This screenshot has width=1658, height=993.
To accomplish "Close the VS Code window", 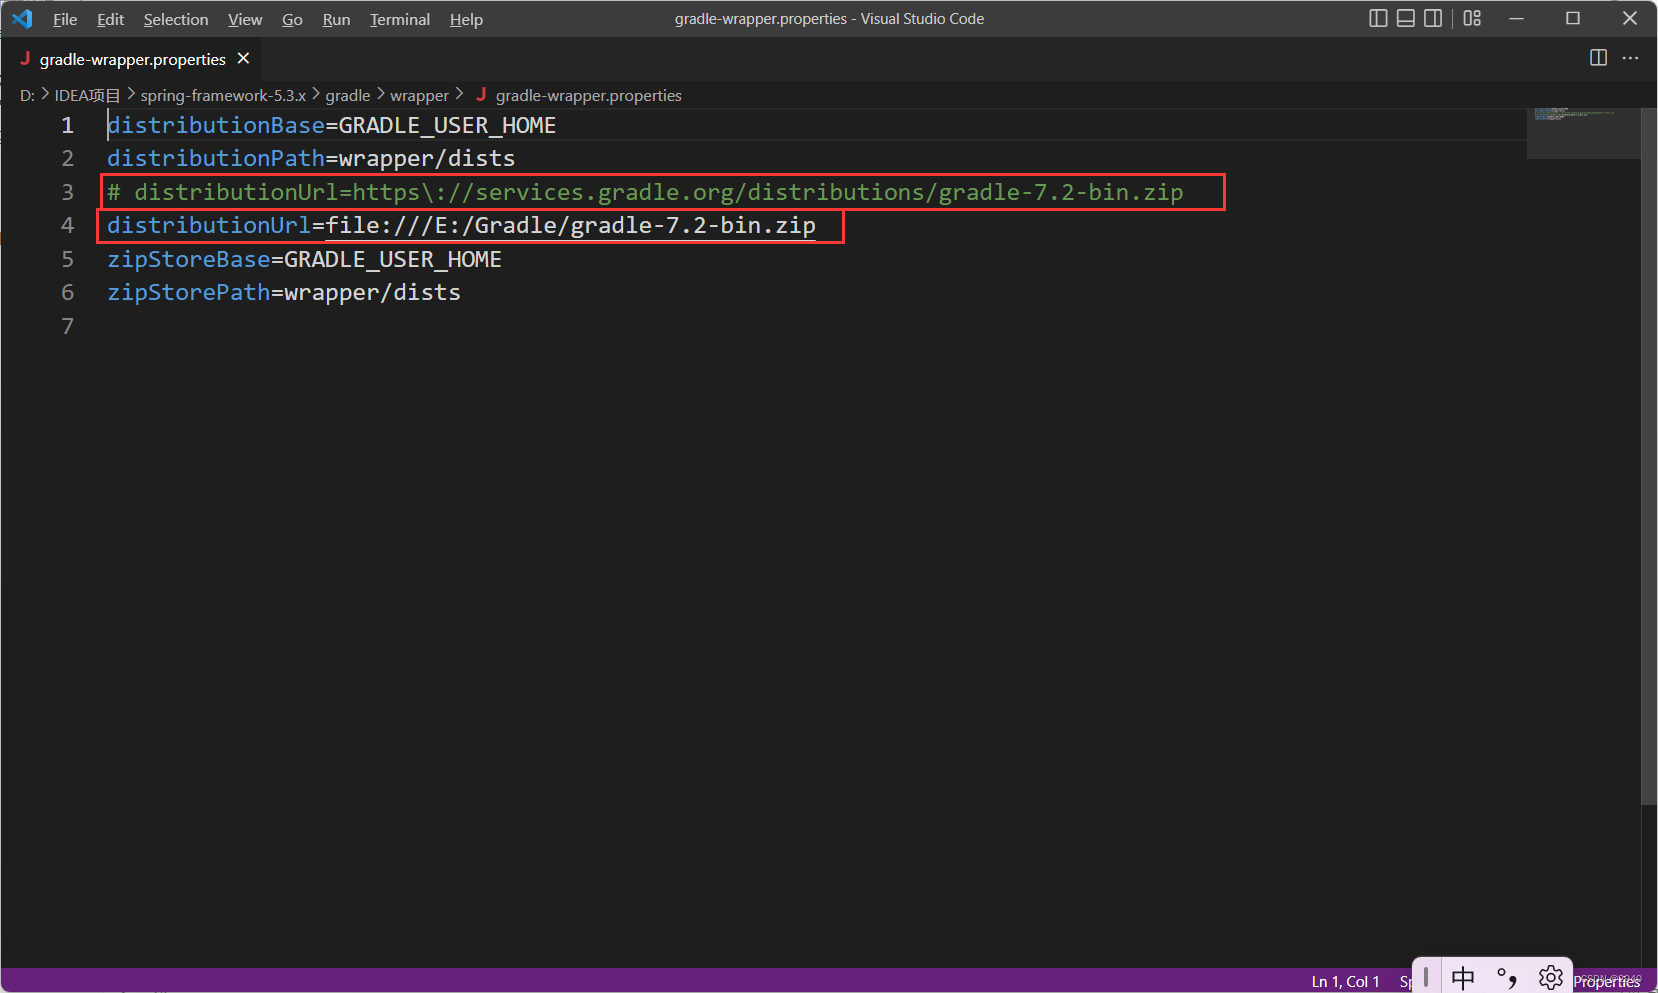I will (1630, 18).
